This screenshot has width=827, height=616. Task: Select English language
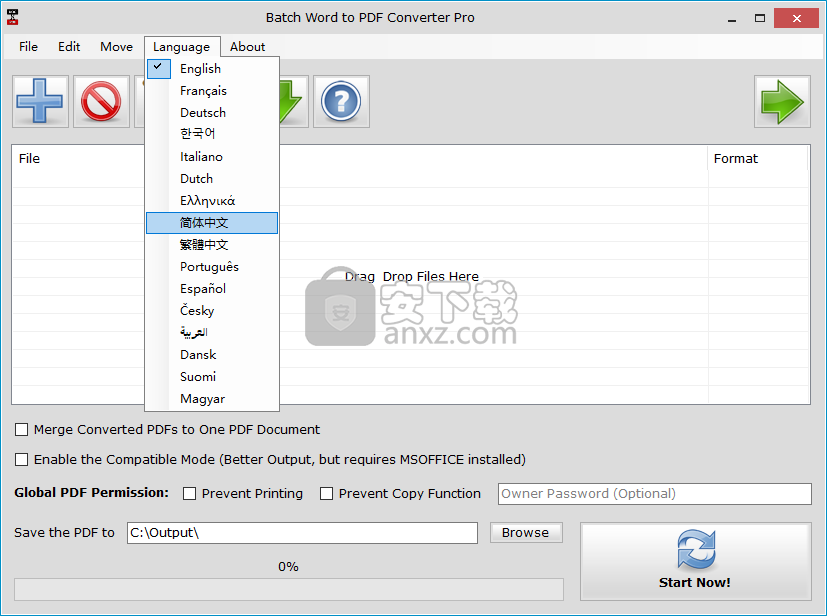point(212,69)
